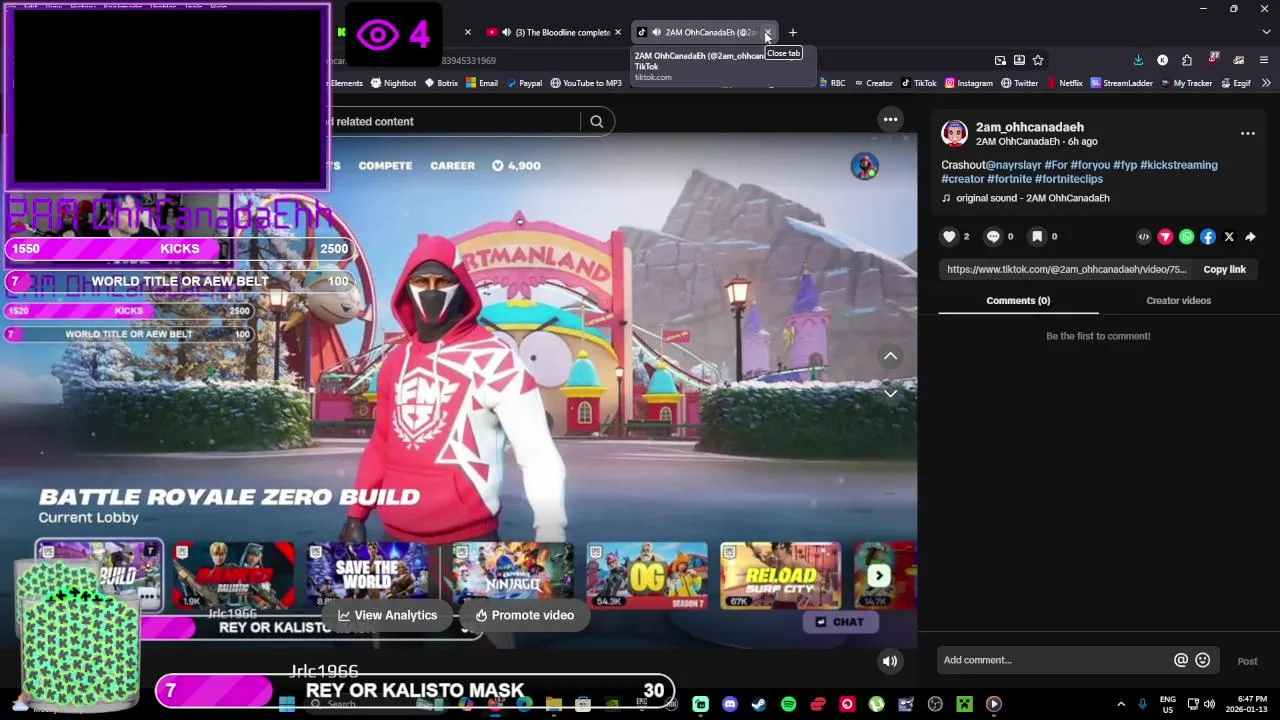Open taskbar volume control
This screenshot has height=720, width=1280.
pyautogui.click(x=1209, y=704)
